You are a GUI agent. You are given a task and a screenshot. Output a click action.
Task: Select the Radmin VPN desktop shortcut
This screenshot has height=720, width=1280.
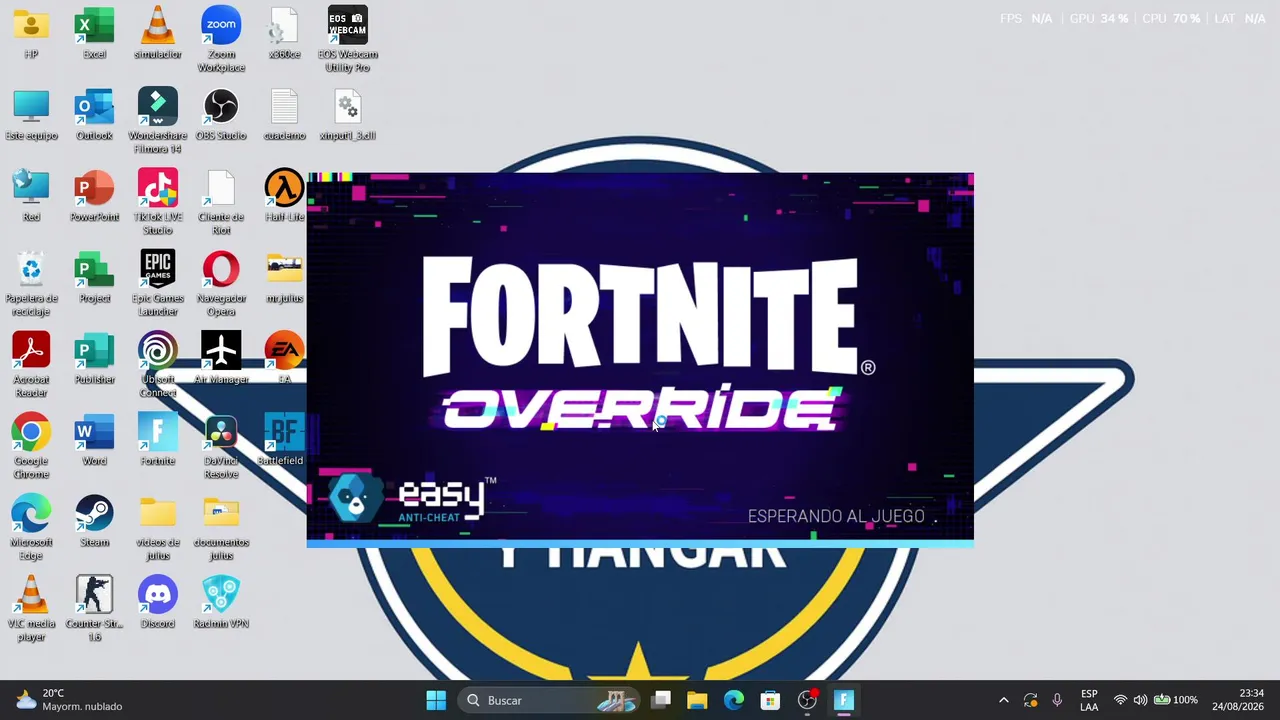pos(221,602)
